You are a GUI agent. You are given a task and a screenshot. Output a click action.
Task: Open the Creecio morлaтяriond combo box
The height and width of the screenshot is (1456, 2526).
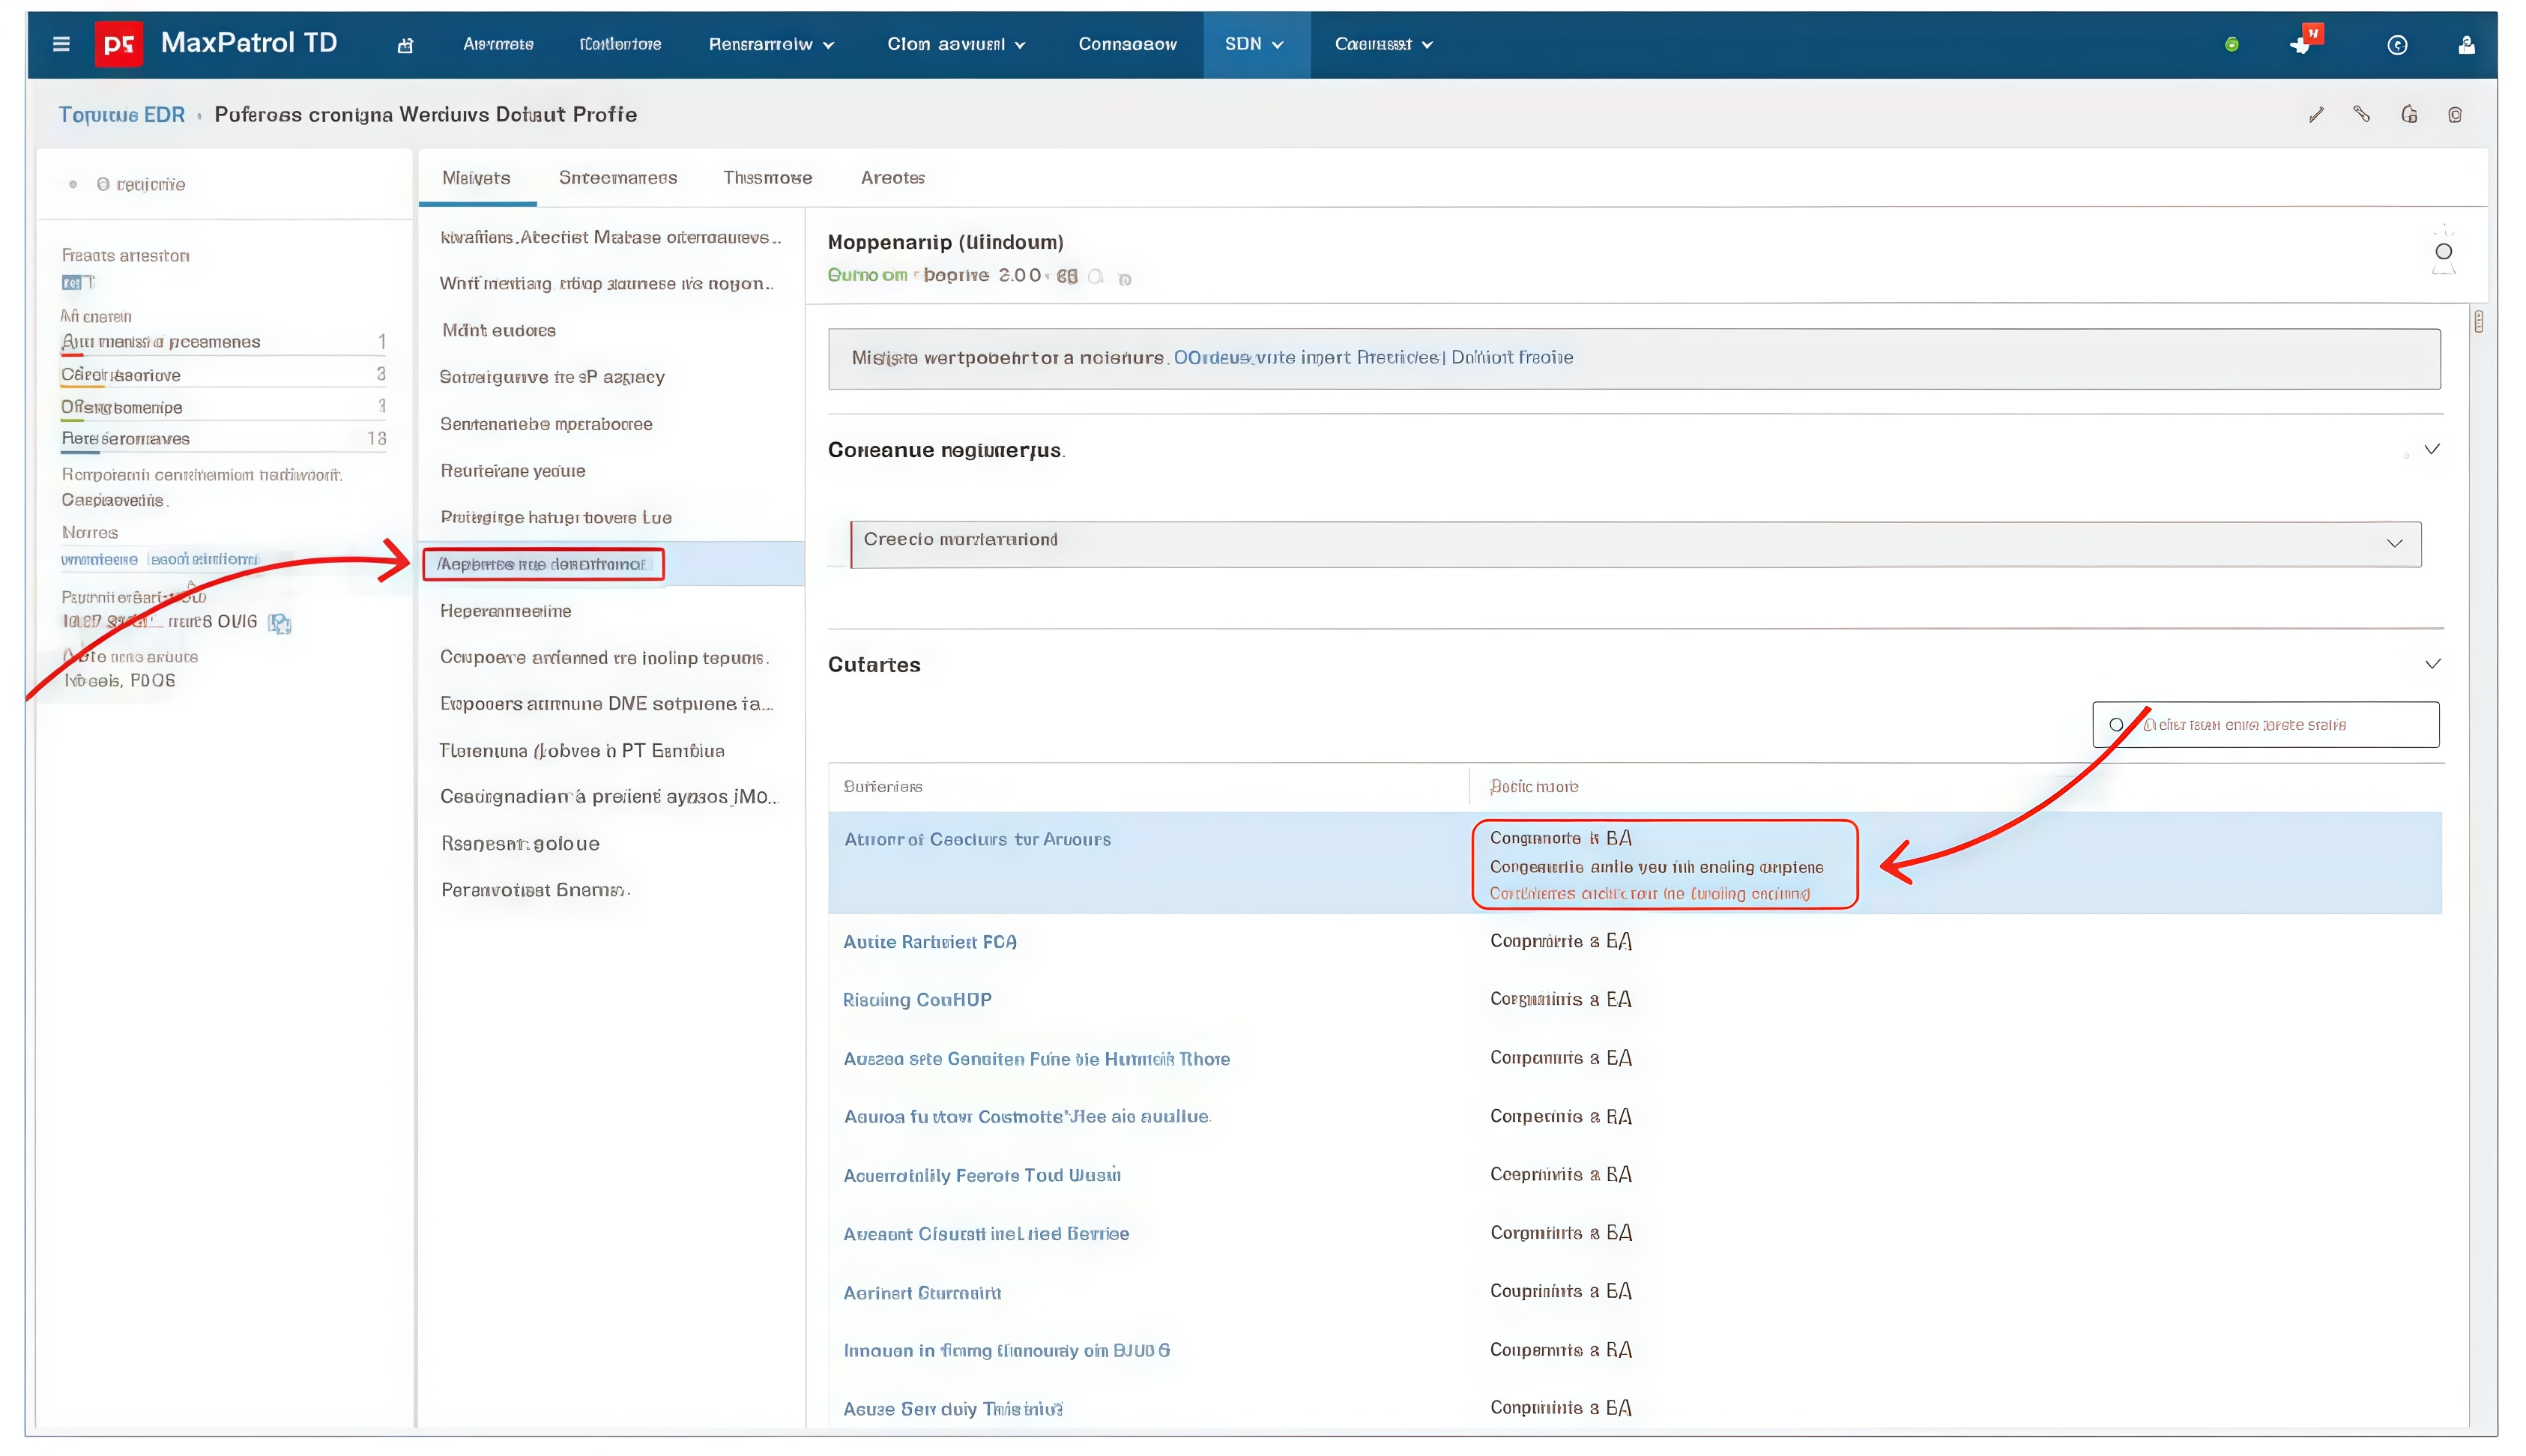pos(1635,543)
